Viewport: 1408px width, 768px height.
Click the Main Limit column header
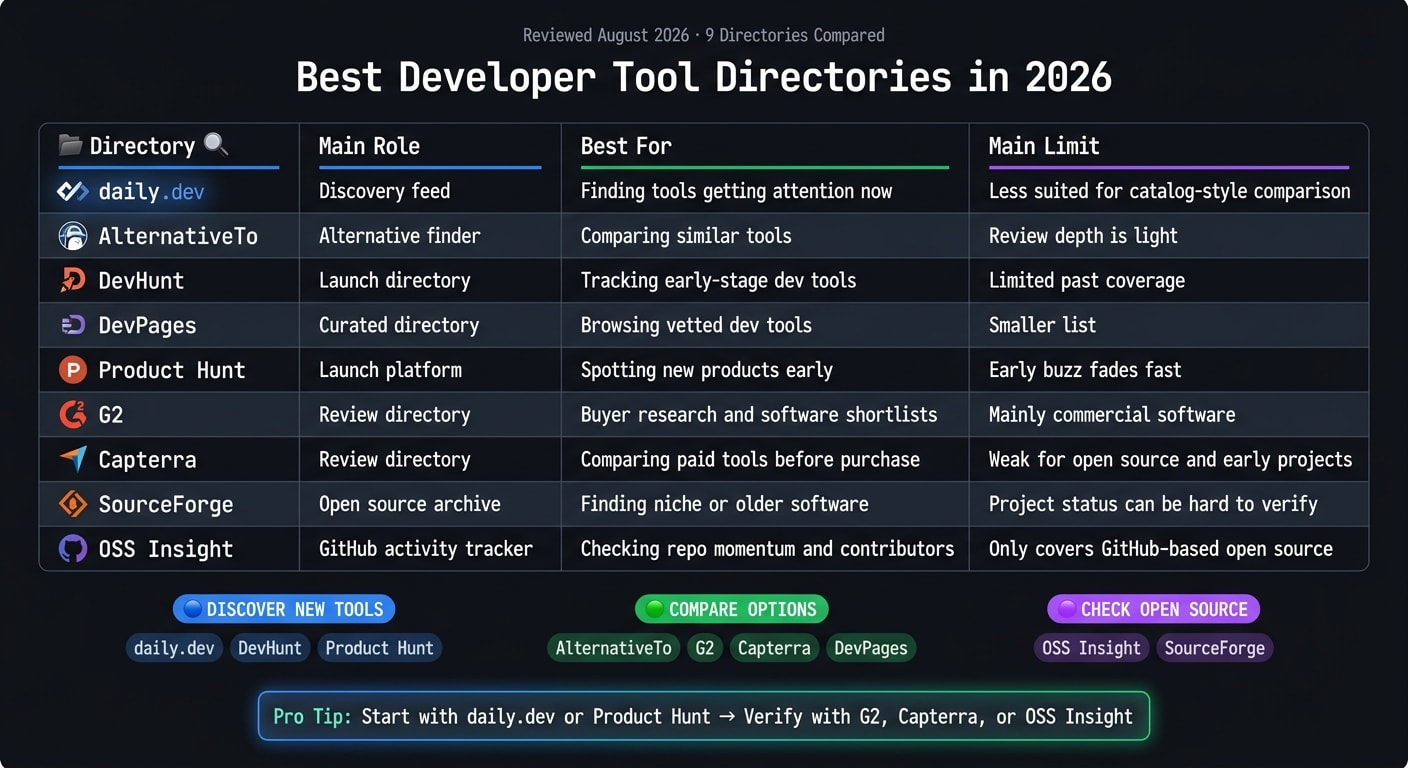[1044, 146]
